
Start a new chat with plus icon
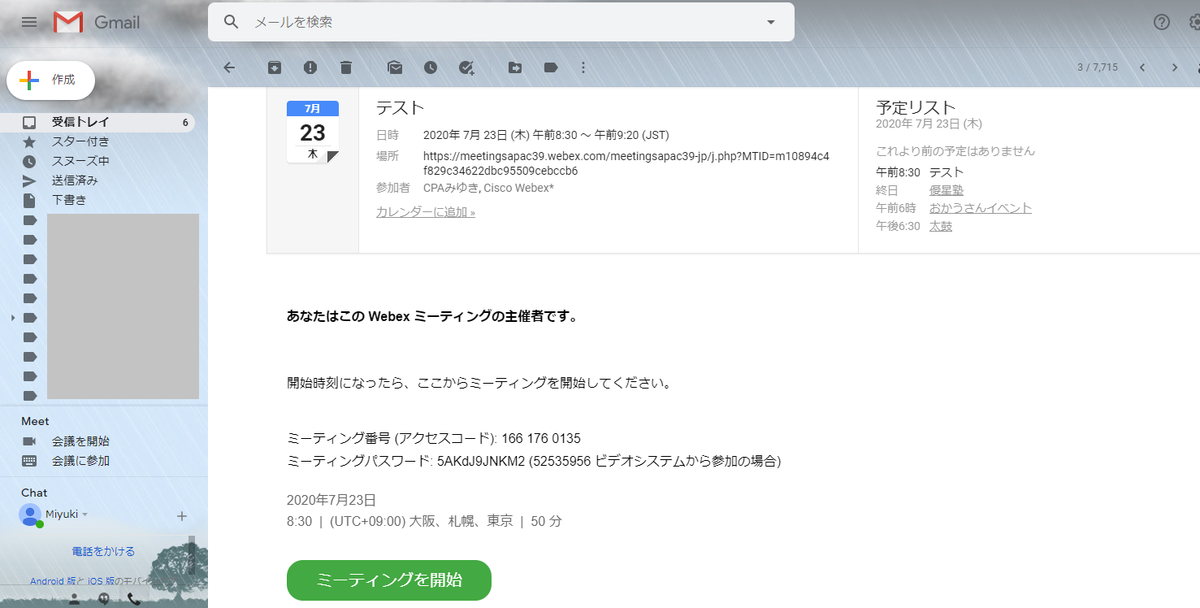click(x=182, y=516)
